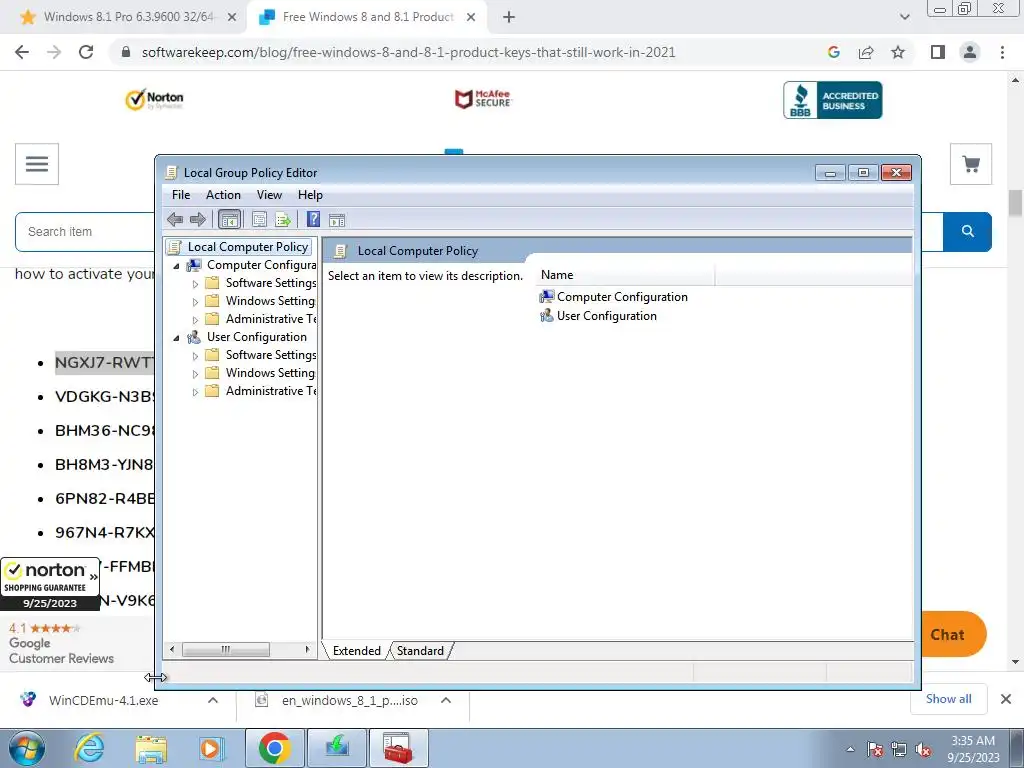The width and height of the screenshot is (1024, 768).
Task: Open Internet Explorer from the taskbar
Action: [x=89, y=748]
